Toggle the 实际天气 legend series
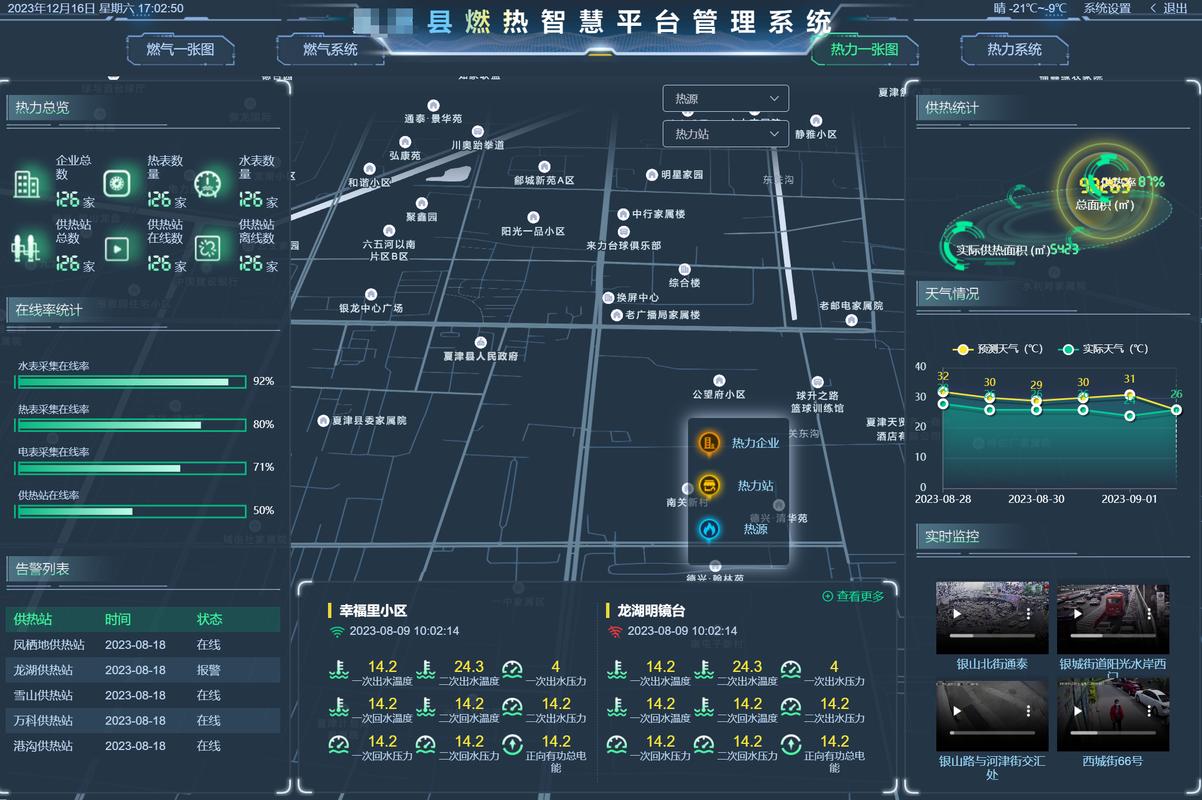This screenshot has width=1202, height=800. (1104, 349)
